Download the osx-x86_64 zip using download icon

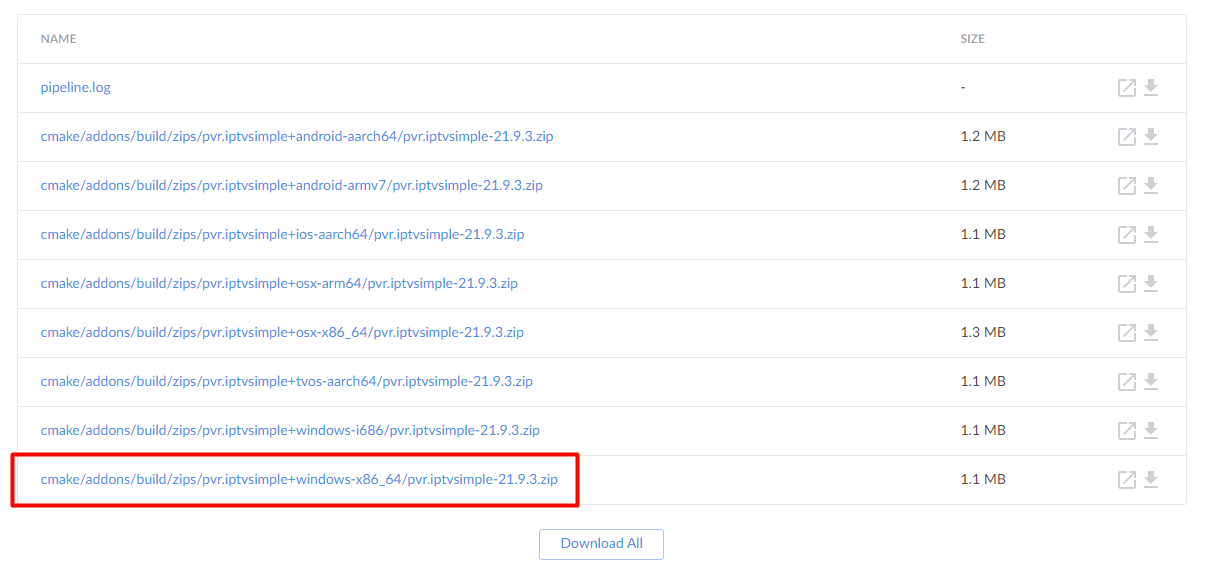coord(1151,332)
